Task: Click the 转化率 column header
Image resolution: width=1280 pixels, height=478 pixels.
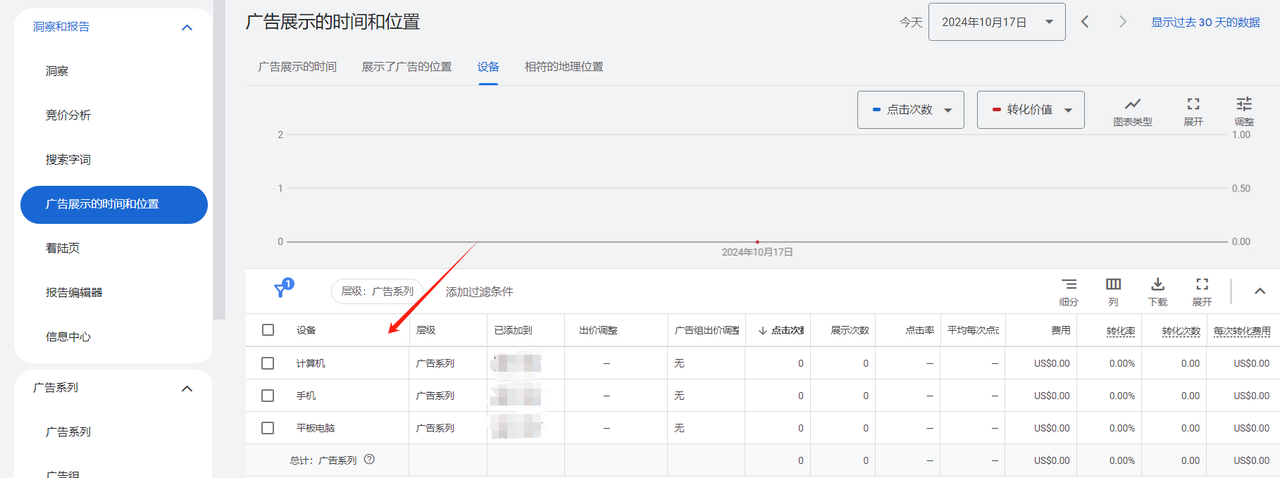Action: coord(1120,330)
